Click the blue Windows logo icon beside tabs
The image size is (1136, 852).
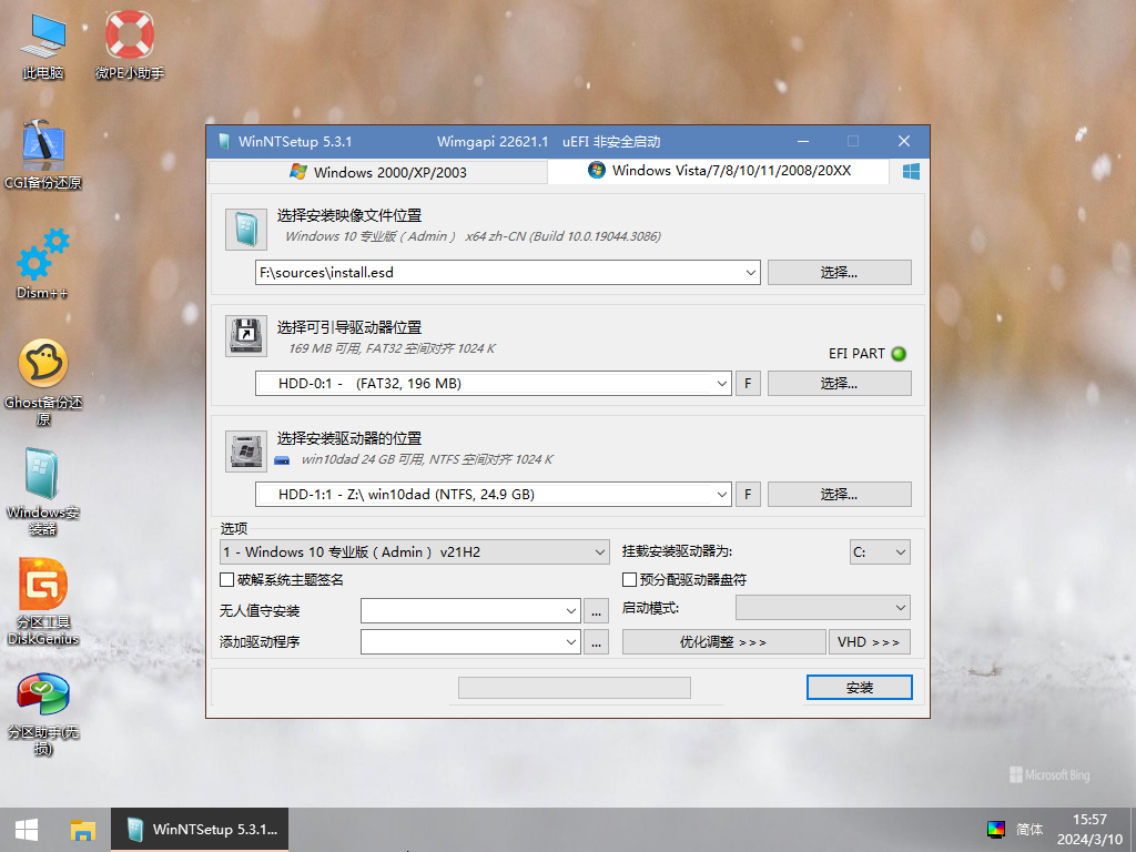click(911, 172)
